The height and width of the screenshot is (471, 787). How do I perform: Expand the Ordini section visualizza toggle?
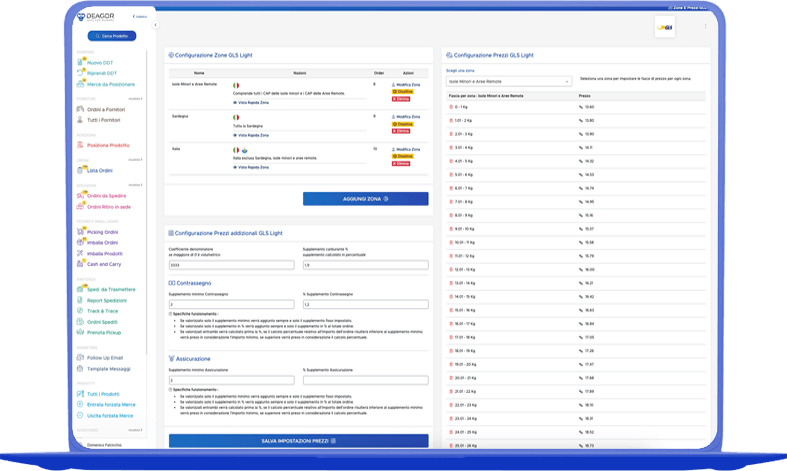coord(135,160)
